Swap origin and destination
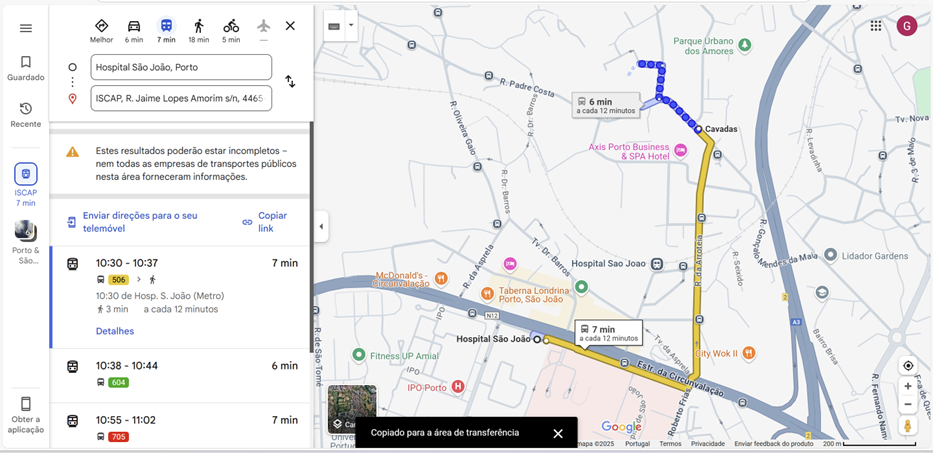The width and height of the screenshot is (933, 453). coord(290,82)
